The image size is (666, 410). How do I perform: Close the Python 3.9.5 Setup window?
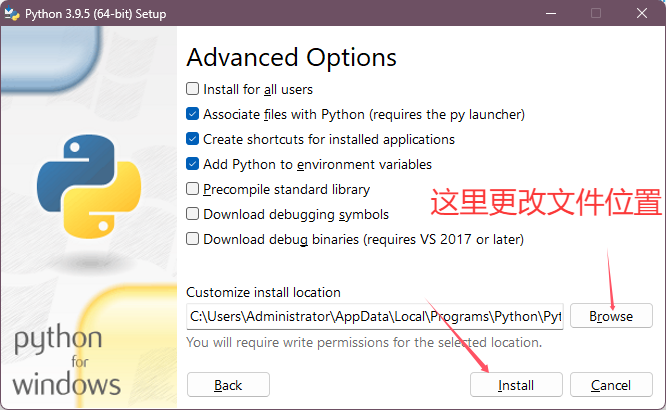(x=641, y=14)
